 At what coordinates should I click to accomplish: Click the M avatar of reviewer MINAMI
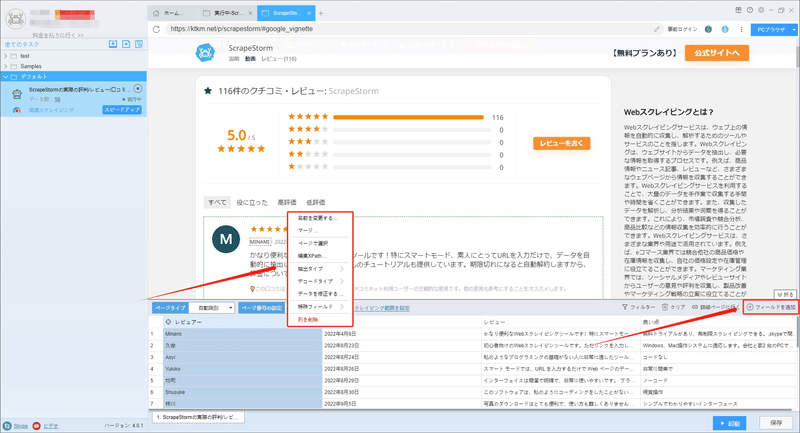226,239
